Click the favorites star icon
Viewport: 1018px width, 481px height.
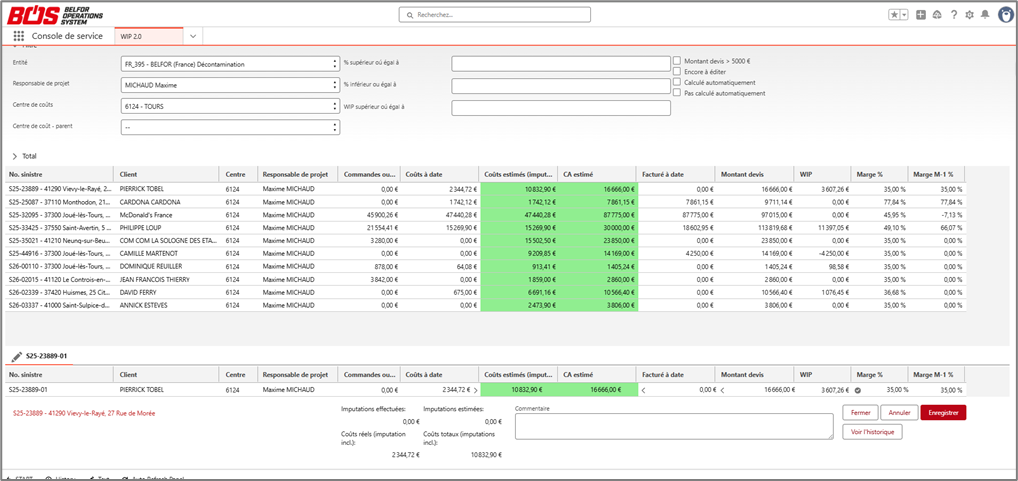[894, 15]
